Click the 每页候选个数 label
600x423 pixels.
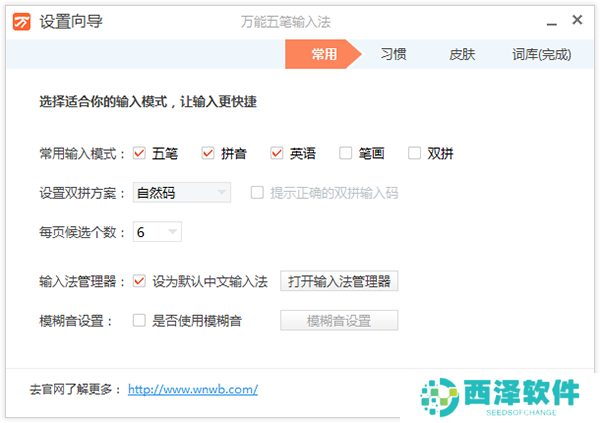[82, 232]
